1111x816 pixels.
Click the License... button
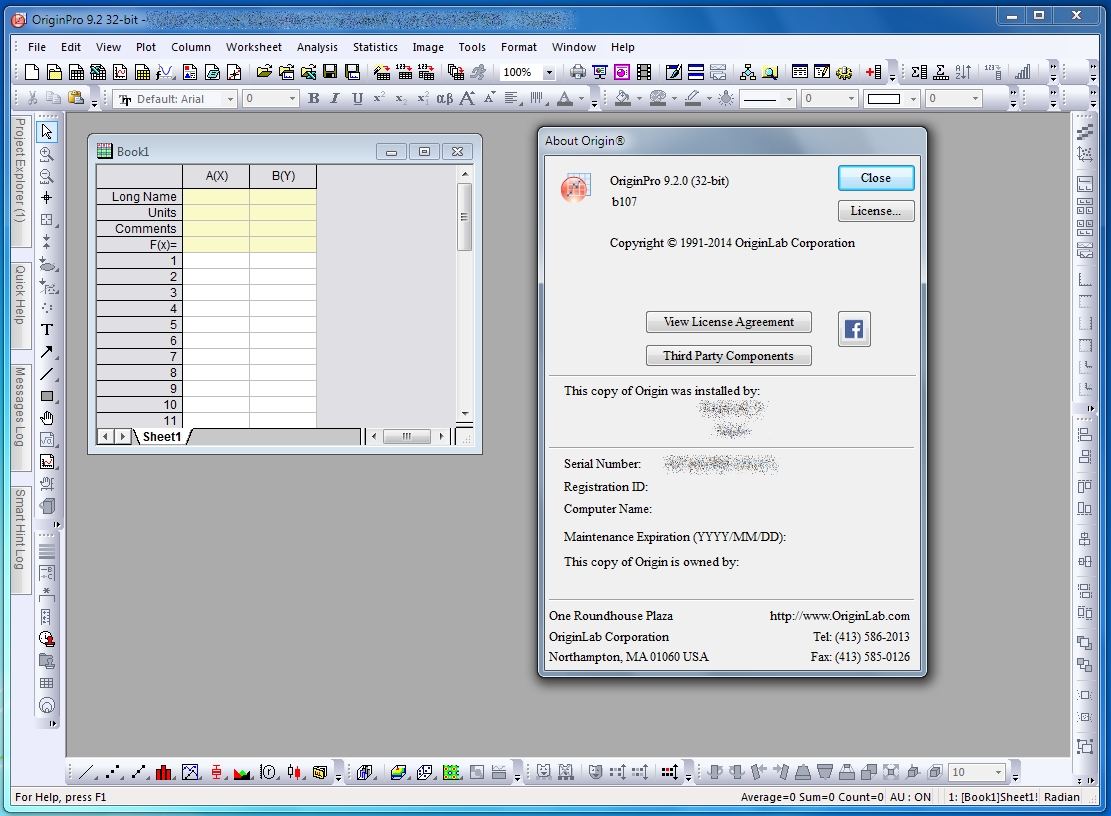[x=876, y=210]
